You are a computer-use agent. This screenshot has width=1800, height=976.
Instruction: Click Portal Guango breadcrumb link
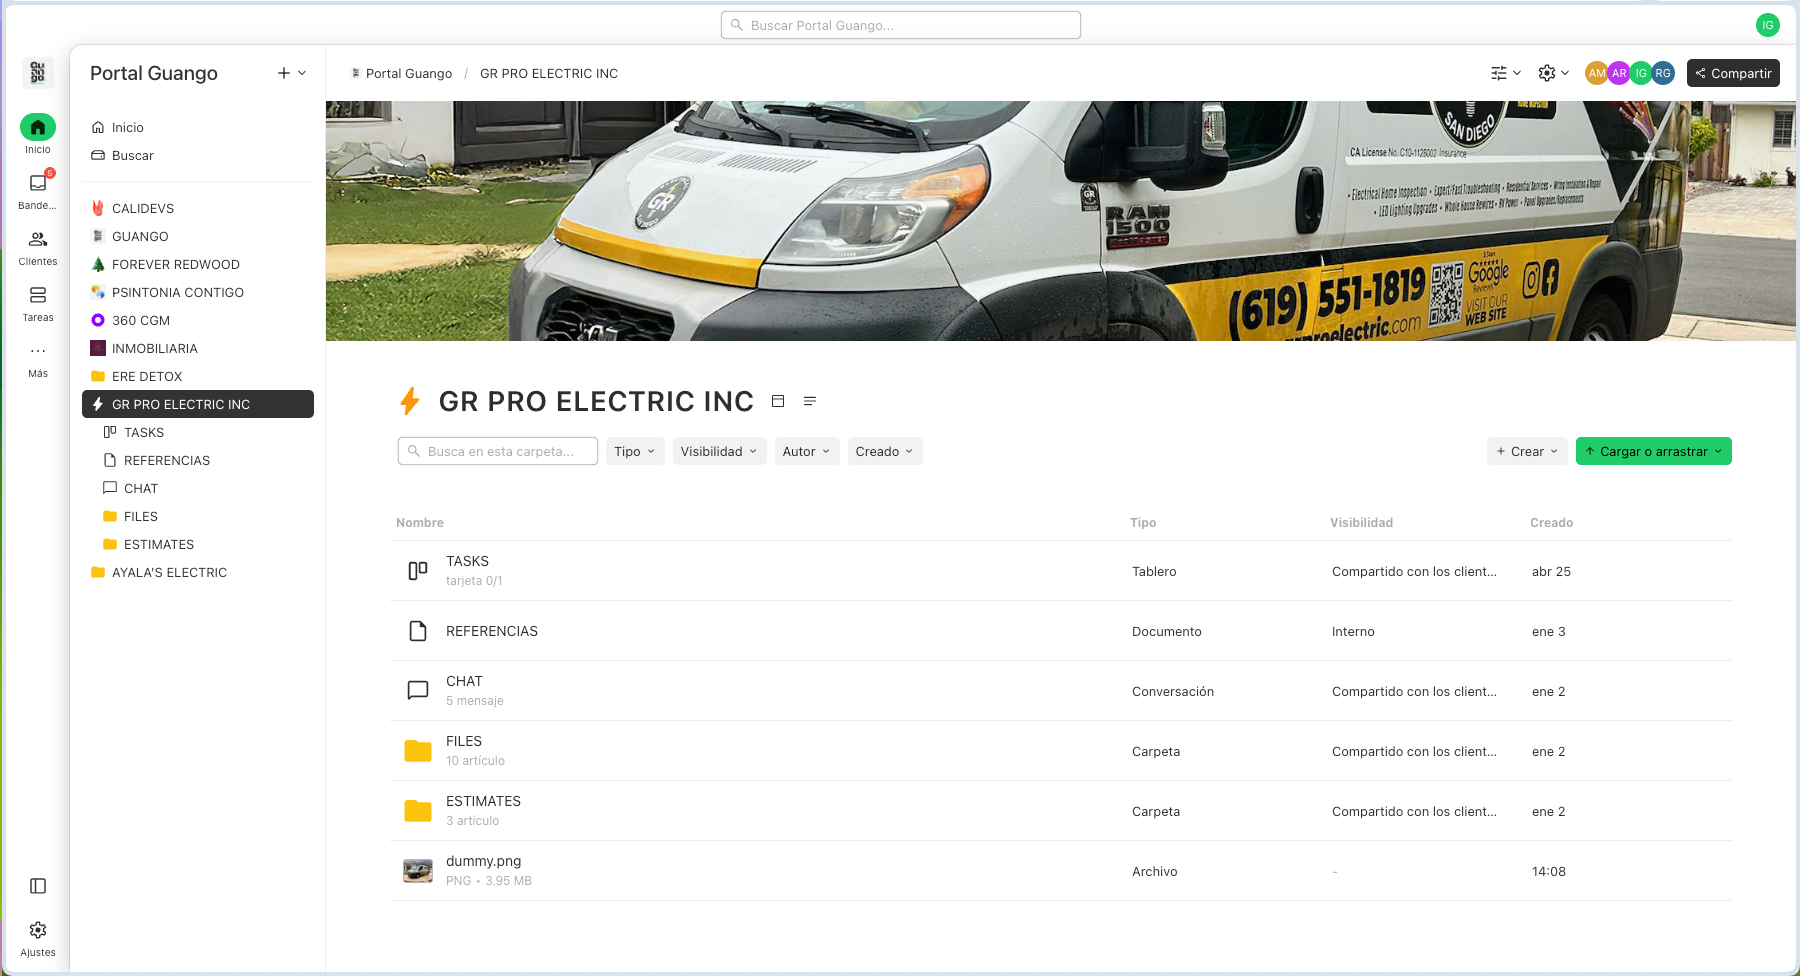[401, 73]
